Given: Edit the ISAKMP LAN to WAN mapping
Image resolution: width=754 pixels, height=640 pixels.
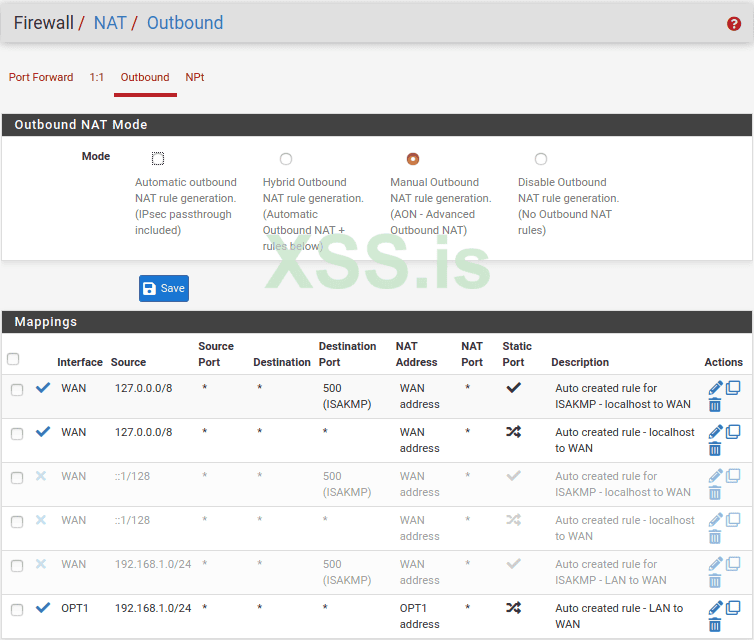Looking at the screenshot, I should (x=715, y=564).
